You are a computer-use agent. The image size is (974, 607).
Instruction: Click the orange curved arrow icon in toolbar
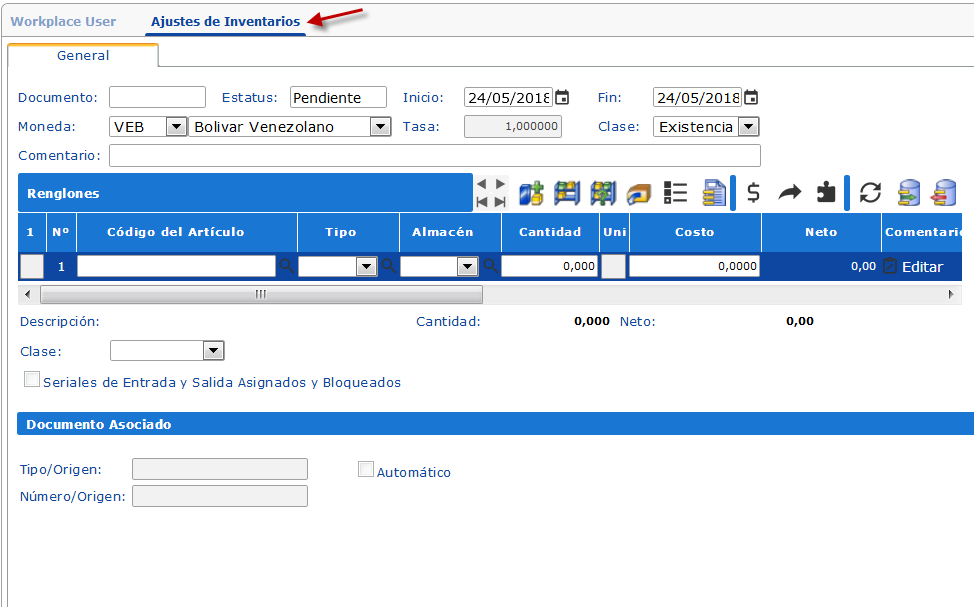(x=639, y=193)
